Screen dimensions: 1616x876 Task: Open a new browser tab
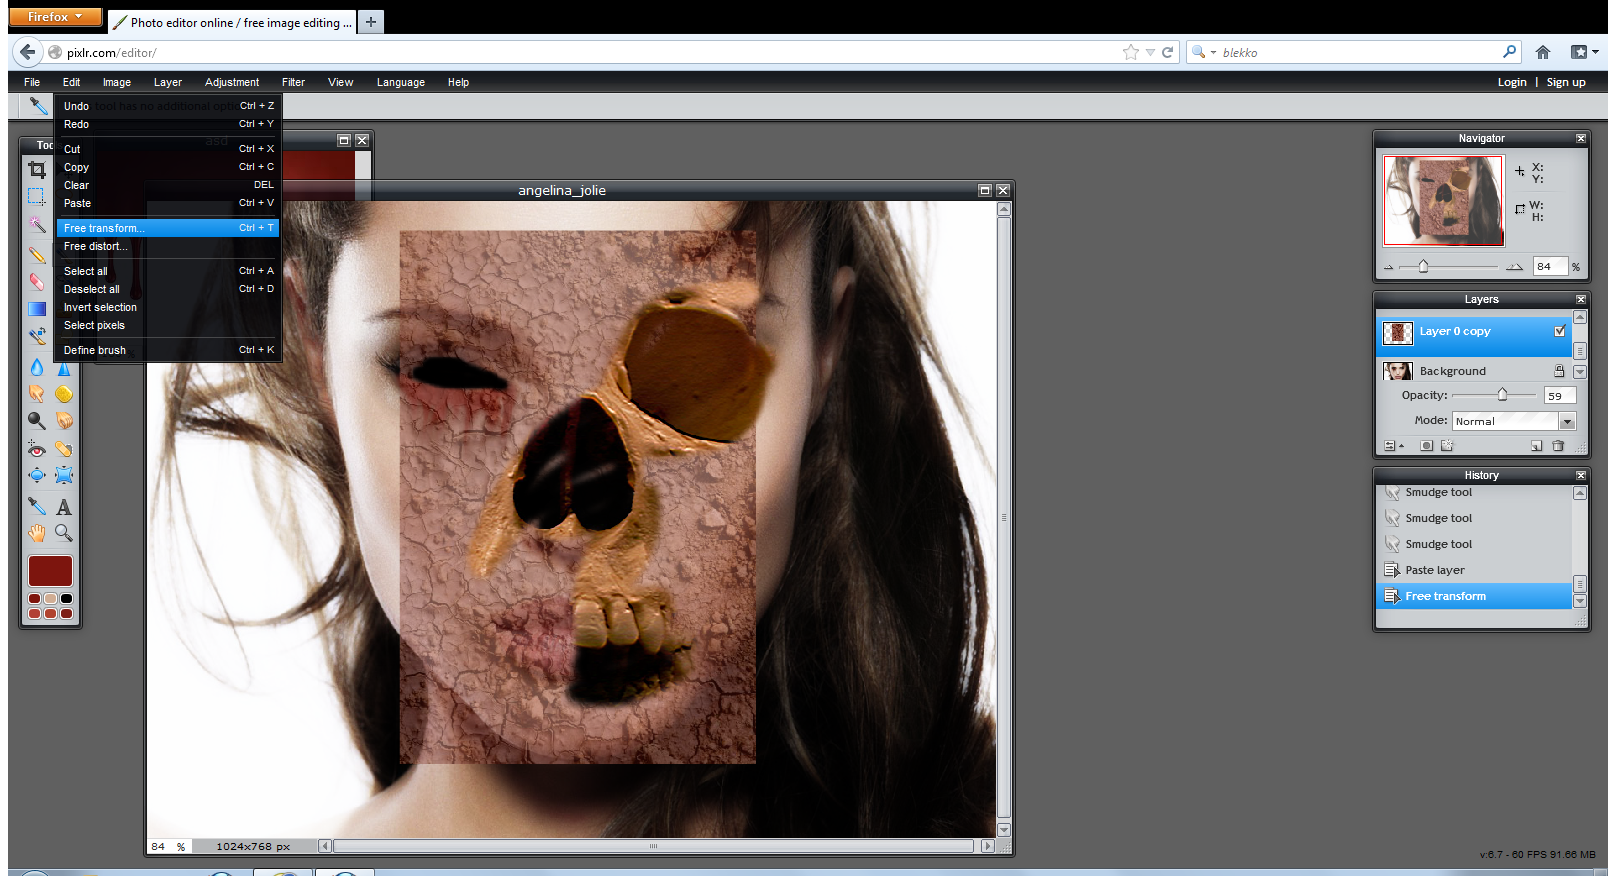(371, 21)
